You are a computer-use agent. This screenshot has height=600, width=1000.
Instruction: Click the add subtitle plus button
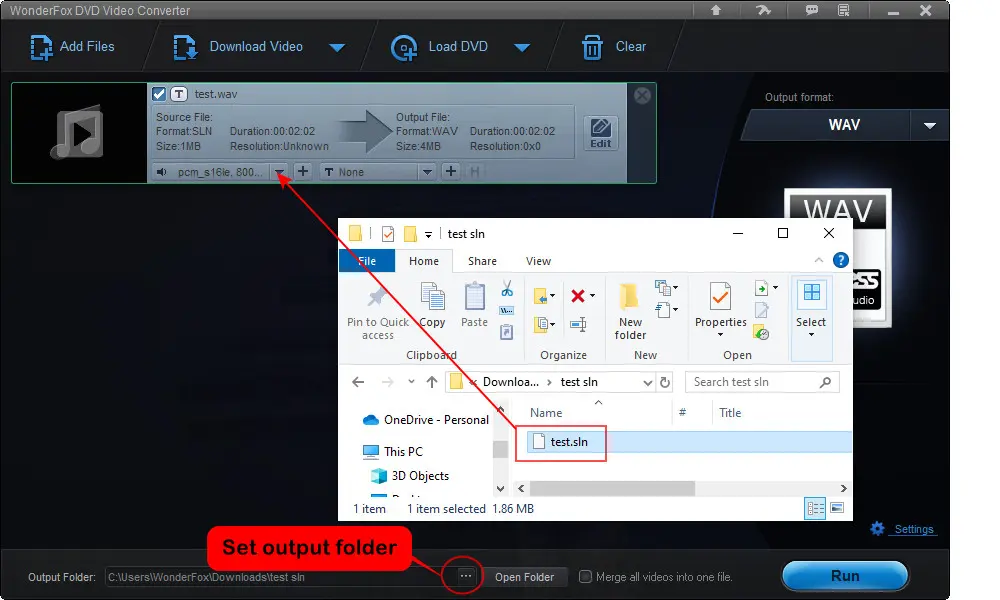tap(451, 172)
